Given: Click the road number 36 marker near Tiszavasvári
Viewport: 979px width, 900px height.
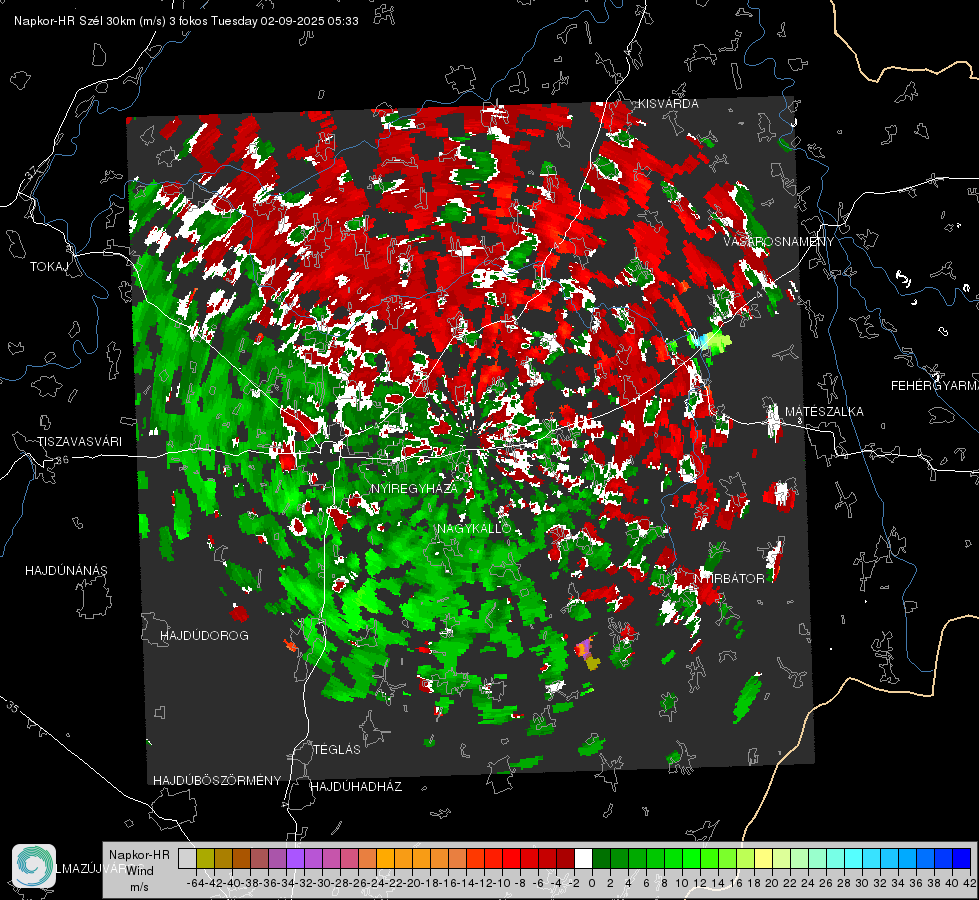Looking at the screenshot, I should pos(62,460).
